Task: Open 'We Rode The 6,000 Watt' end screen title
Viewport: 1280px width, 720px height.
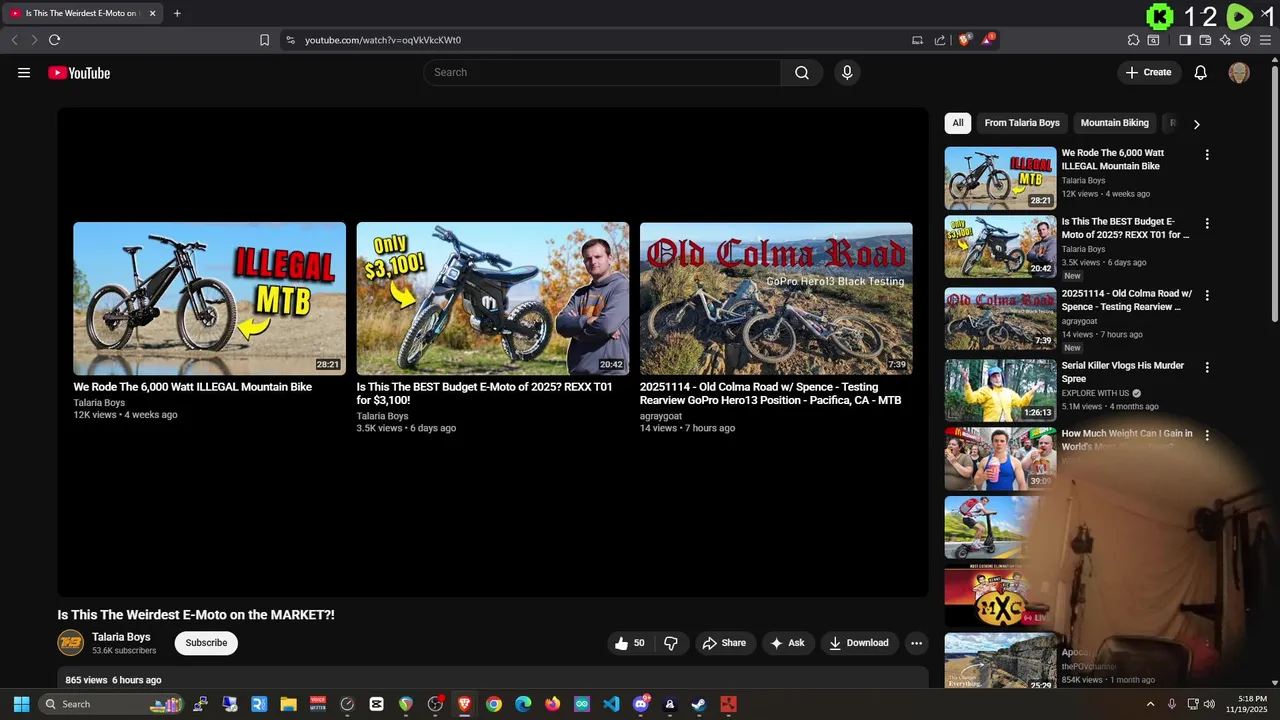Action: click(192, 387)
